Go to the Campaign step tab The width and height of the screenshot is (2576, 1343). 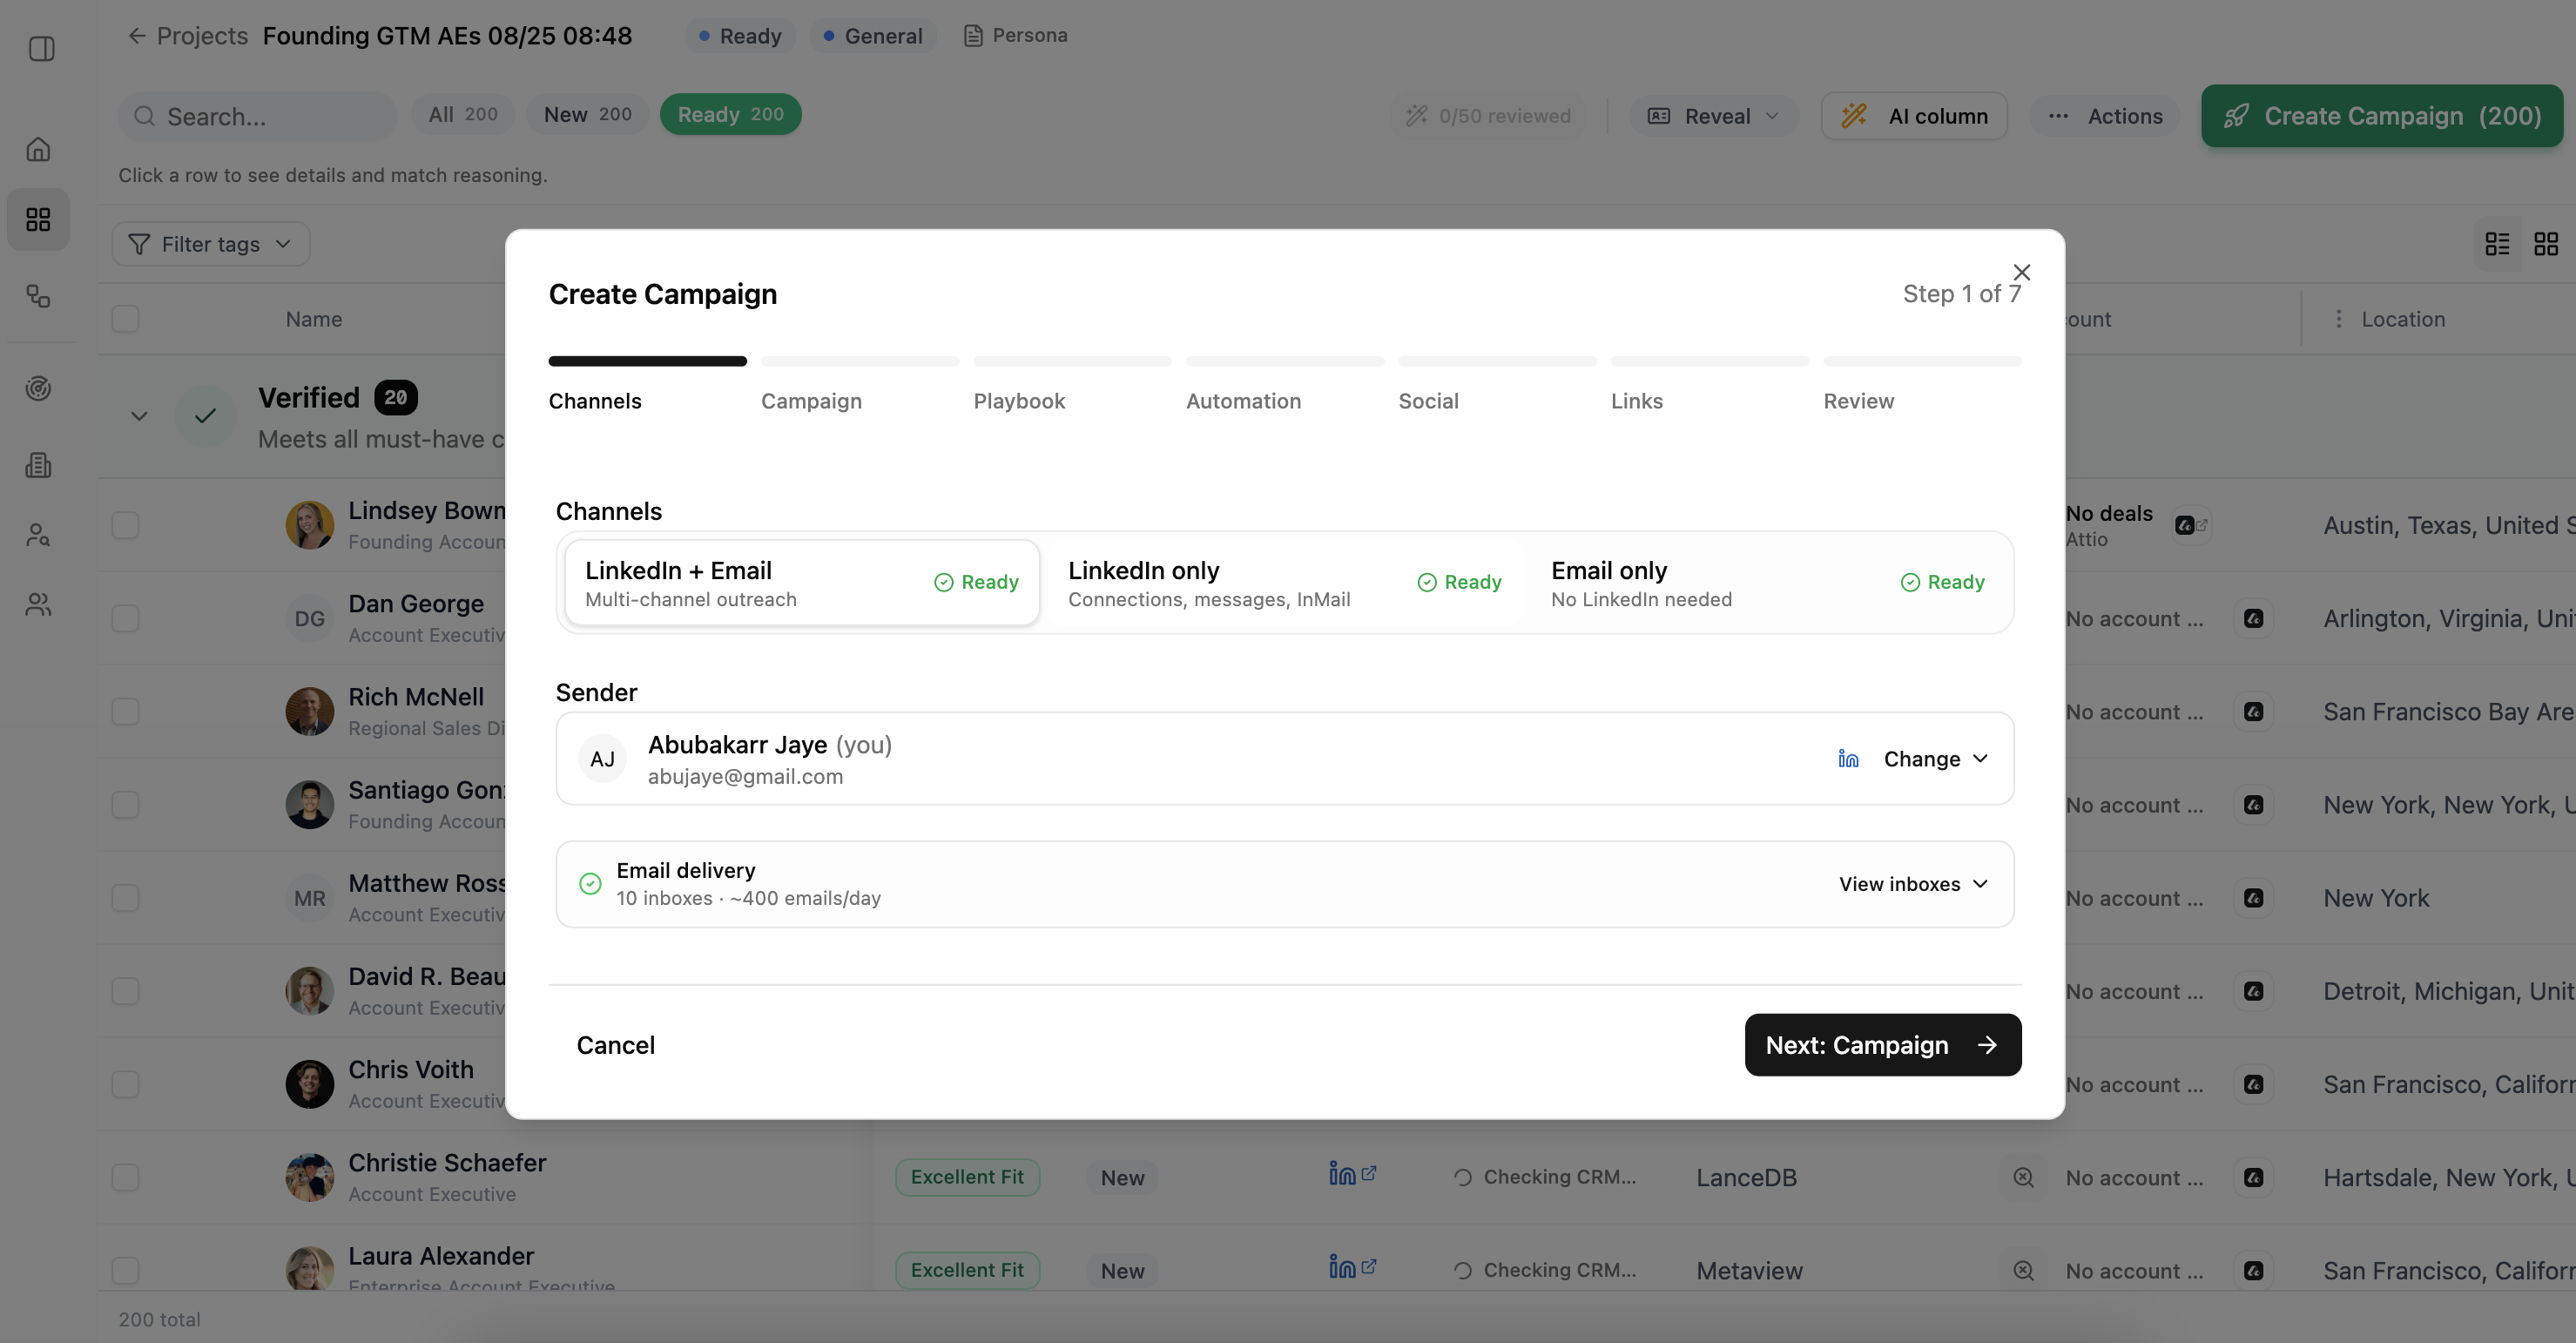[811, 401]
